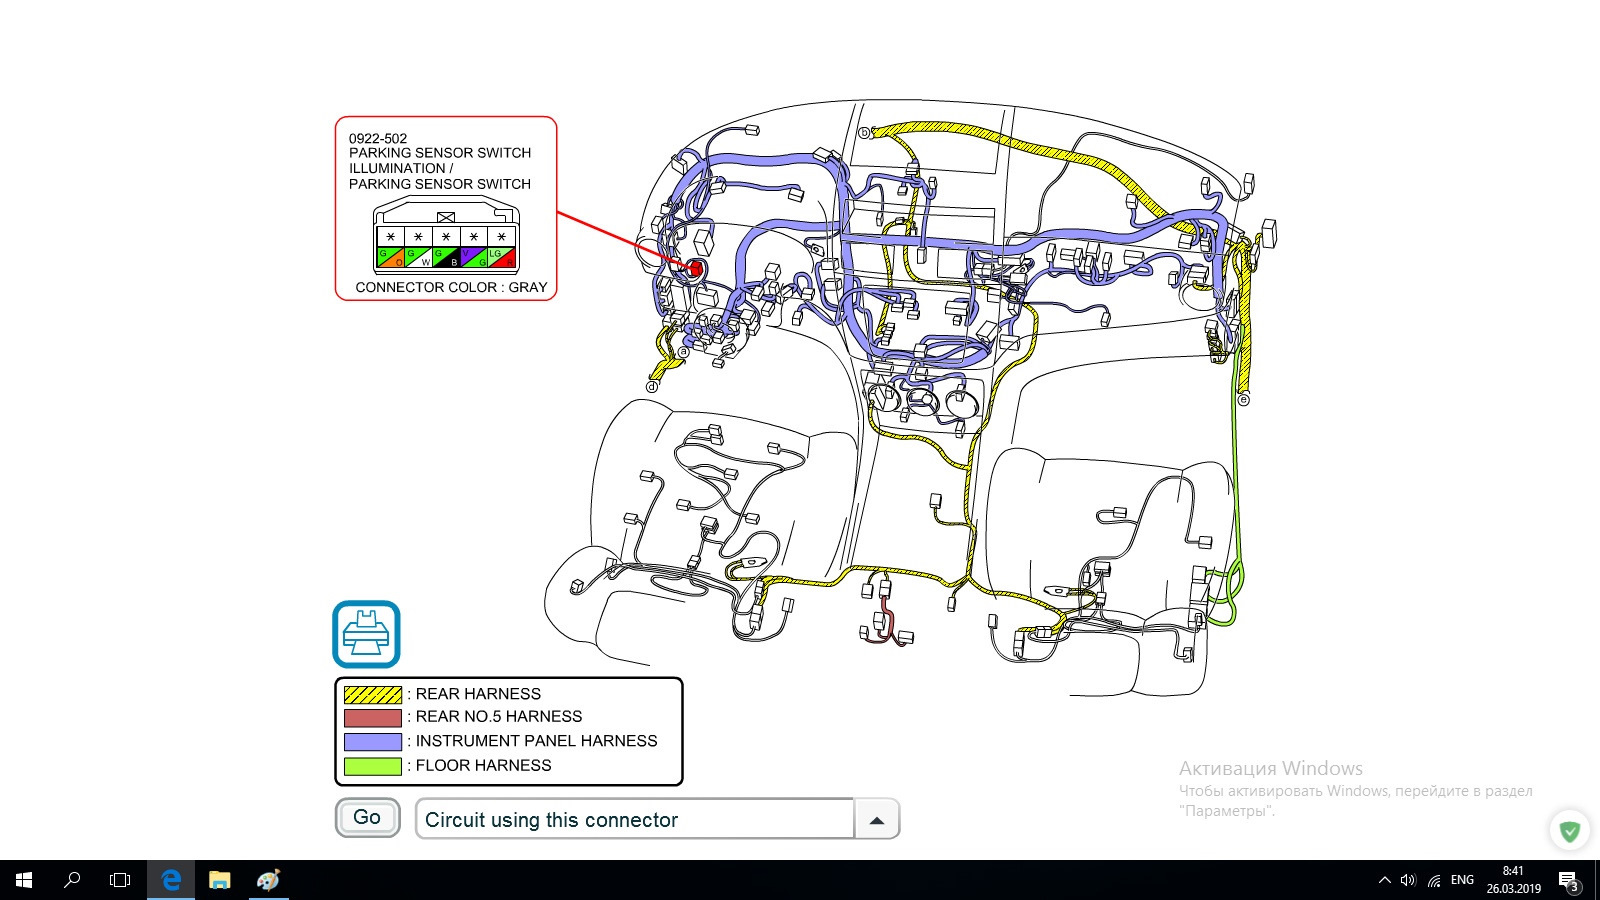The width and height of the screenshot is (1600, 900).
Task: Switch to Microsoft Edge in taskbar
Action: tap(171, 880)
